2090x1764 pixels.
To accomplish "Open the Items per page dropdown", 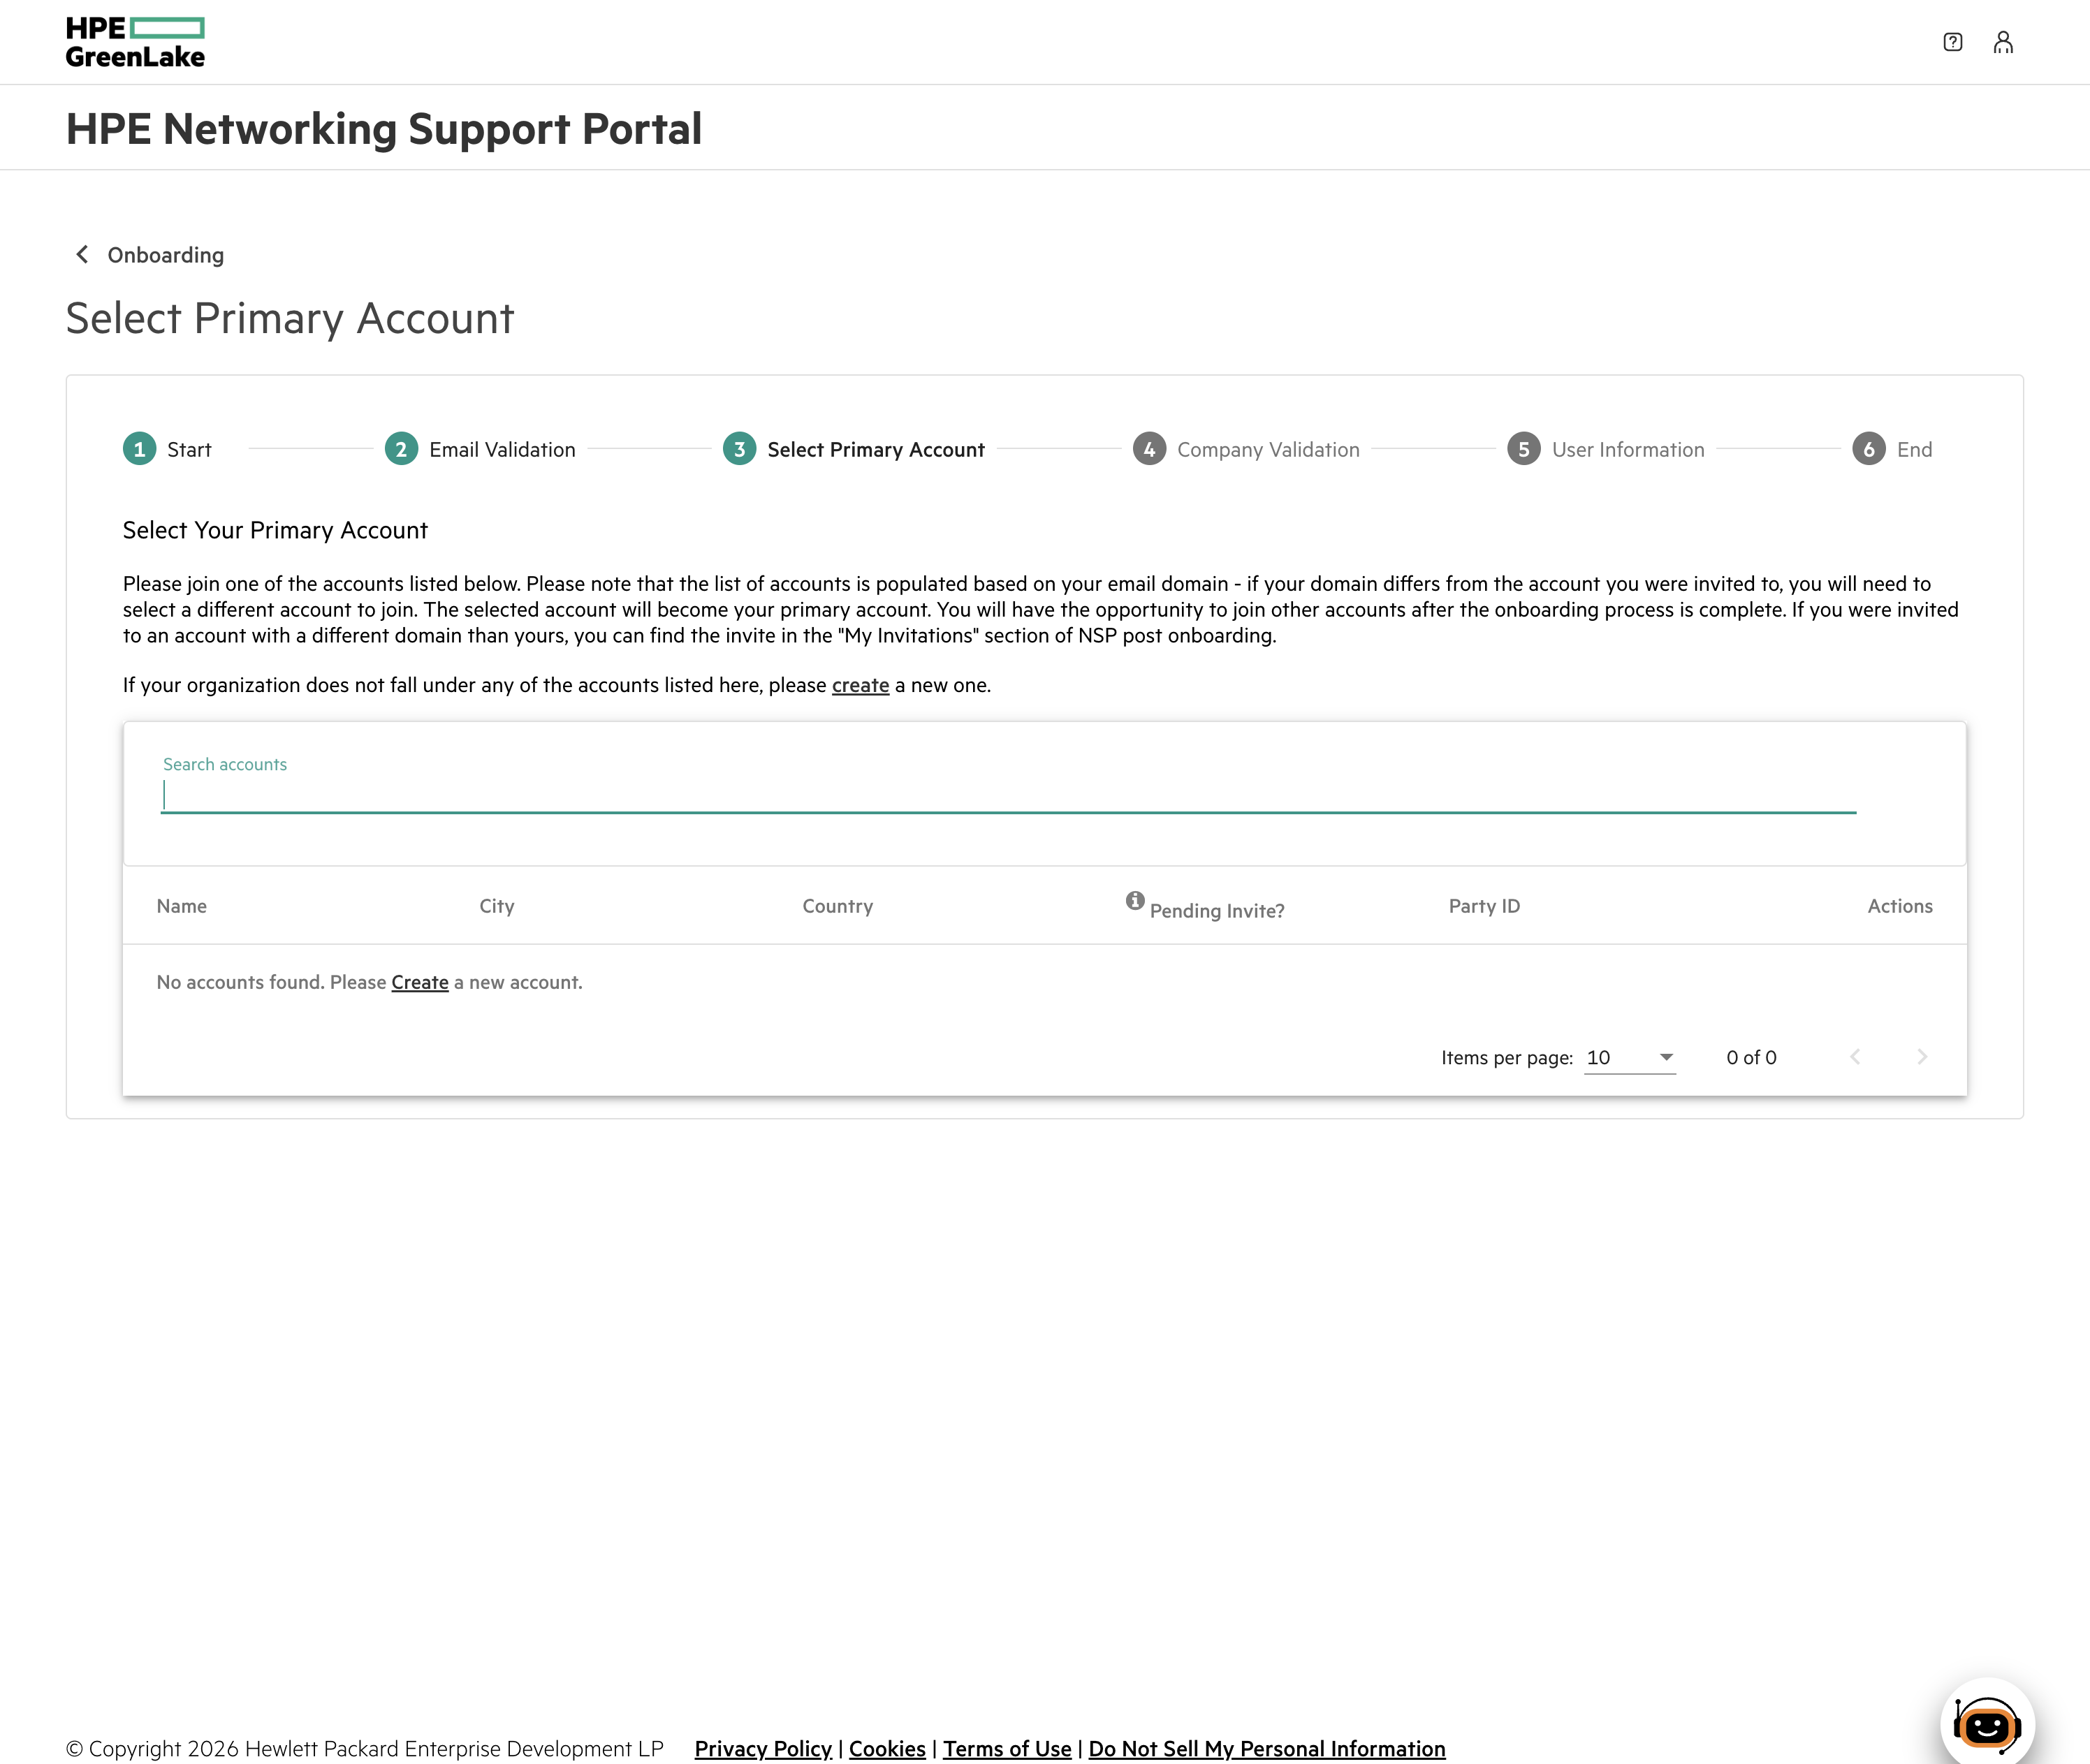I will point(1630,1058).
